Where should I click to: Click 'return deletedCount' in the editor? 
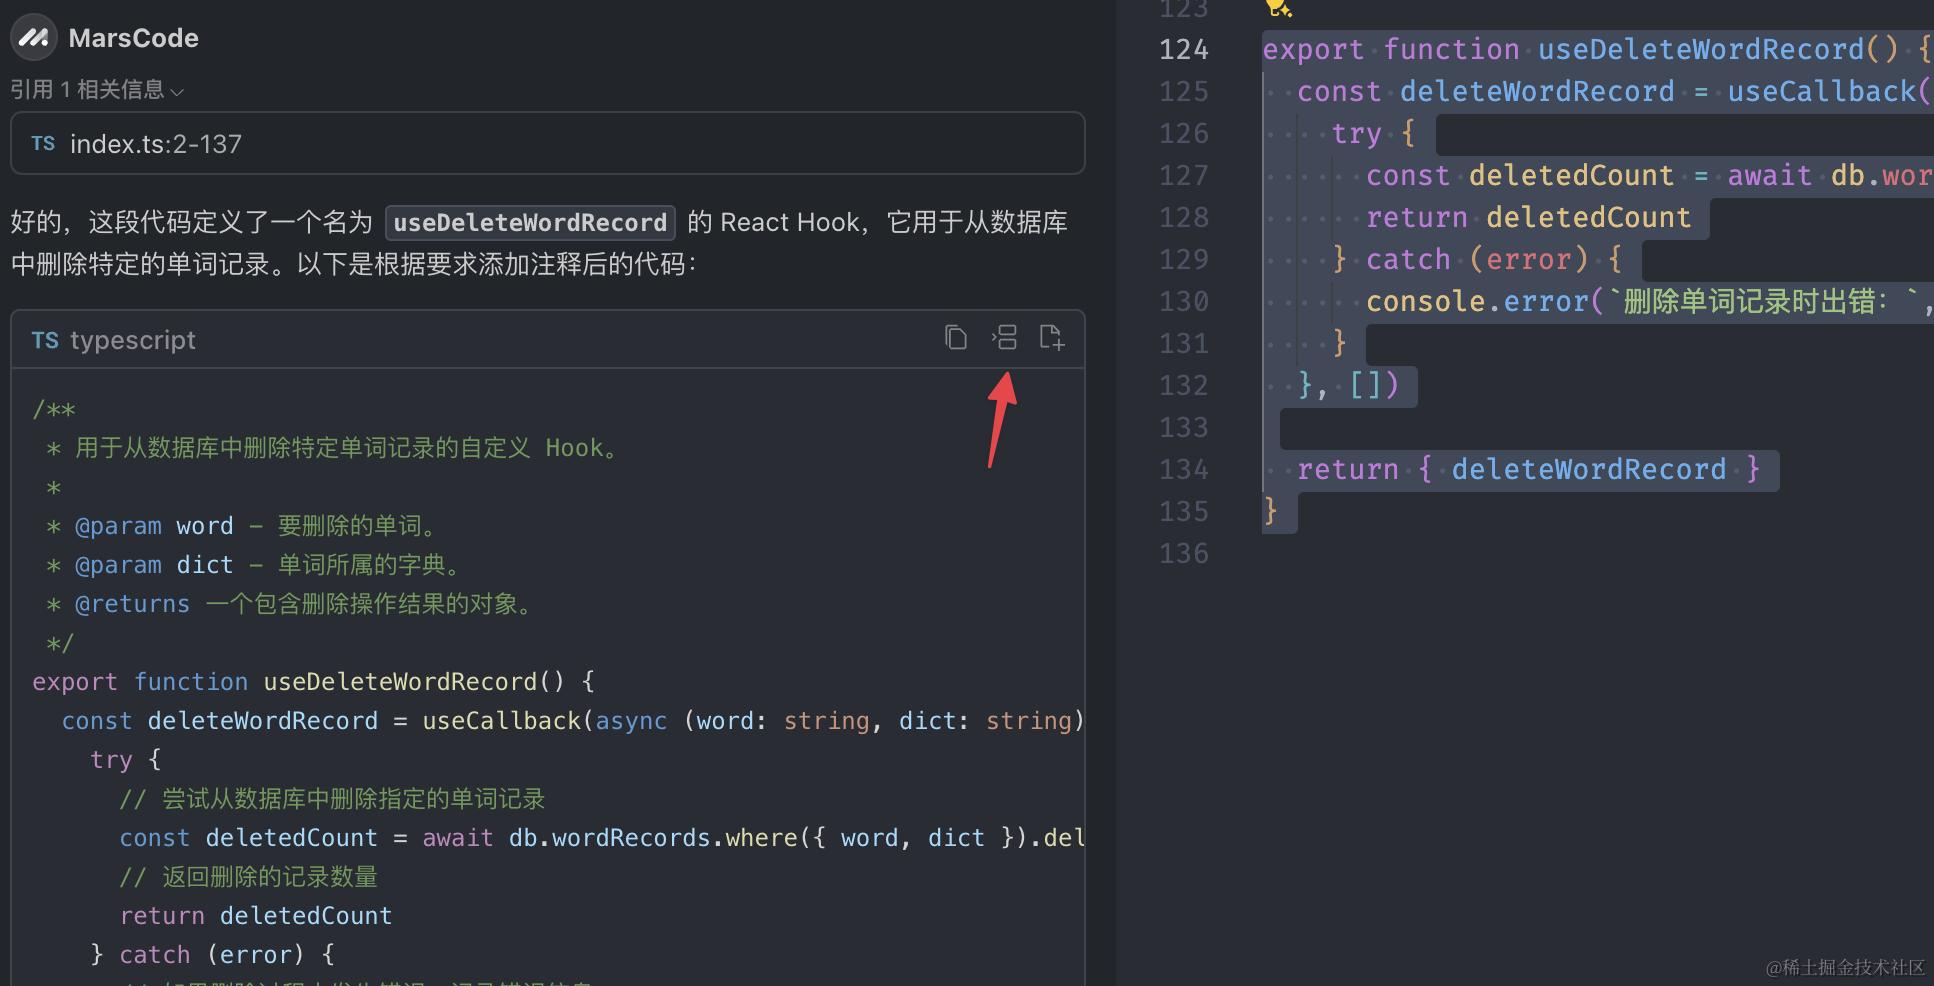click(x=1528, y=217)
